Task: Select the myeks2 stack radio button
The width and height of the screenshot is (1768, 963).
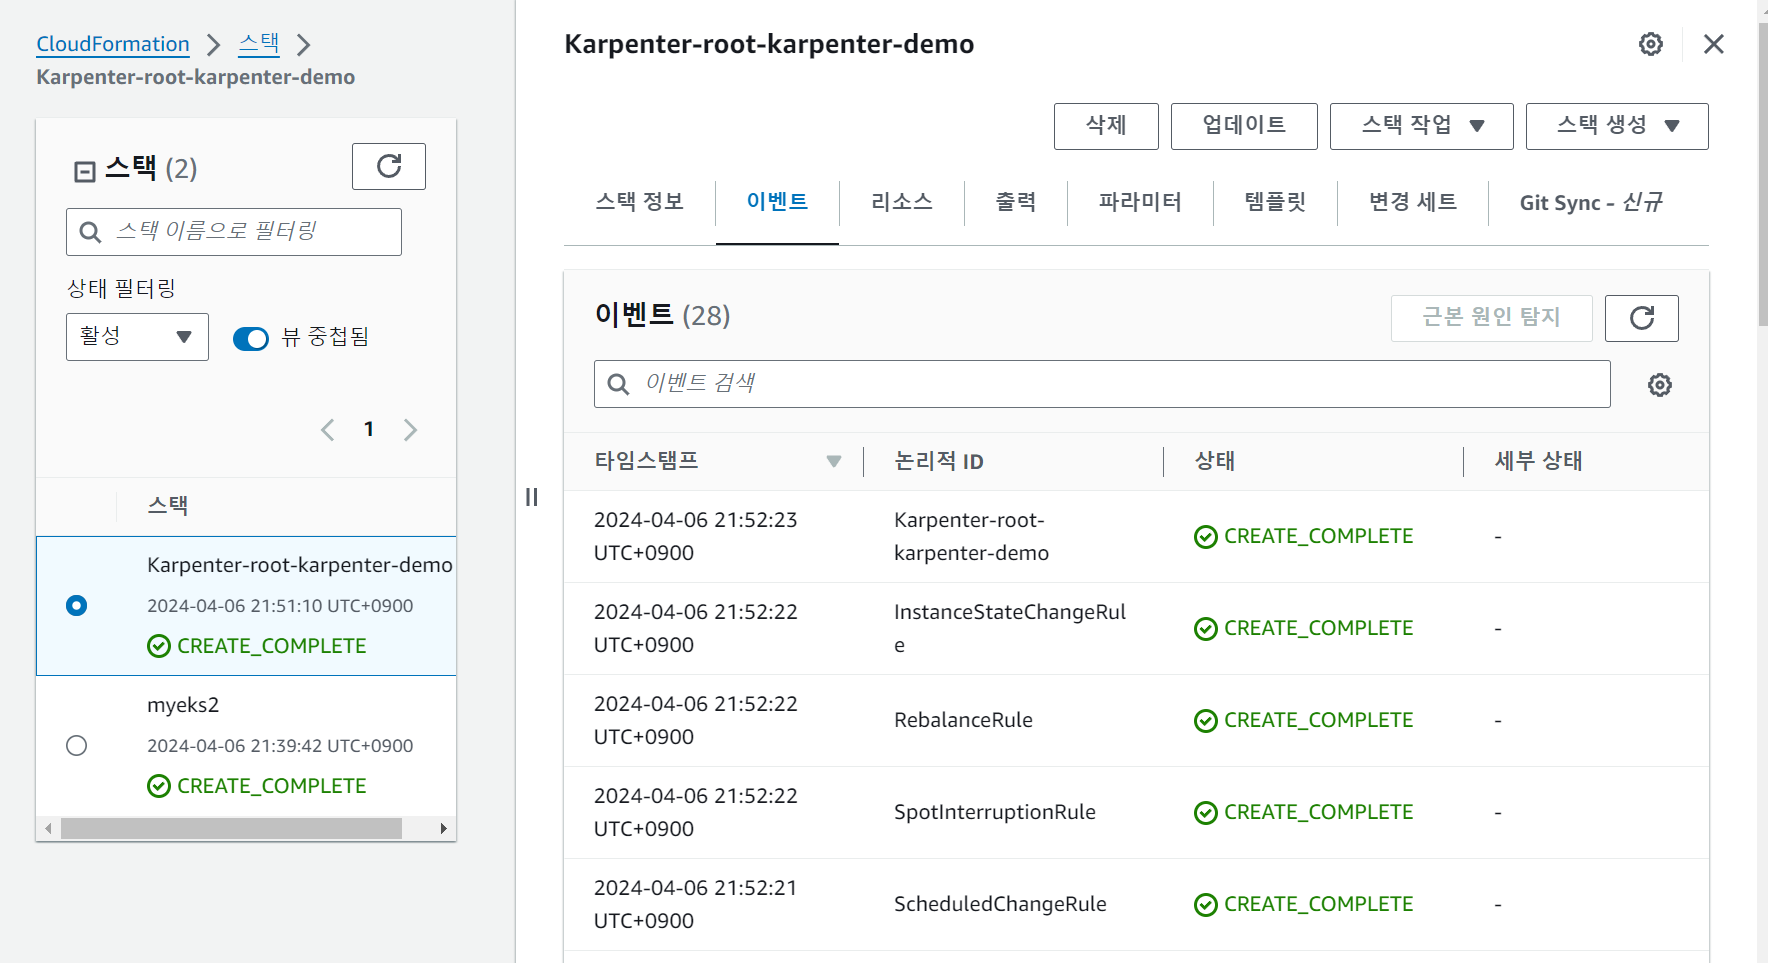Action: tap(76, 746)
